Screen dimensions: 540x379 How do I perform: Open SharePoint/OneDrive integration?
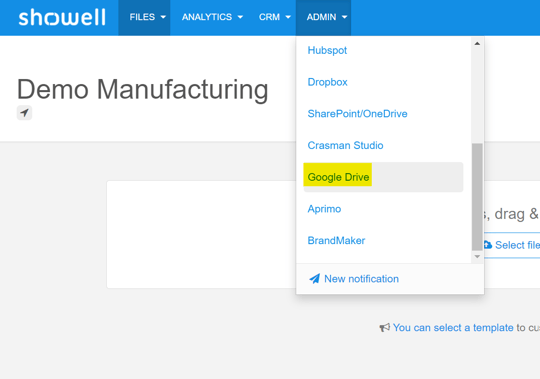(x=357, y=114)
